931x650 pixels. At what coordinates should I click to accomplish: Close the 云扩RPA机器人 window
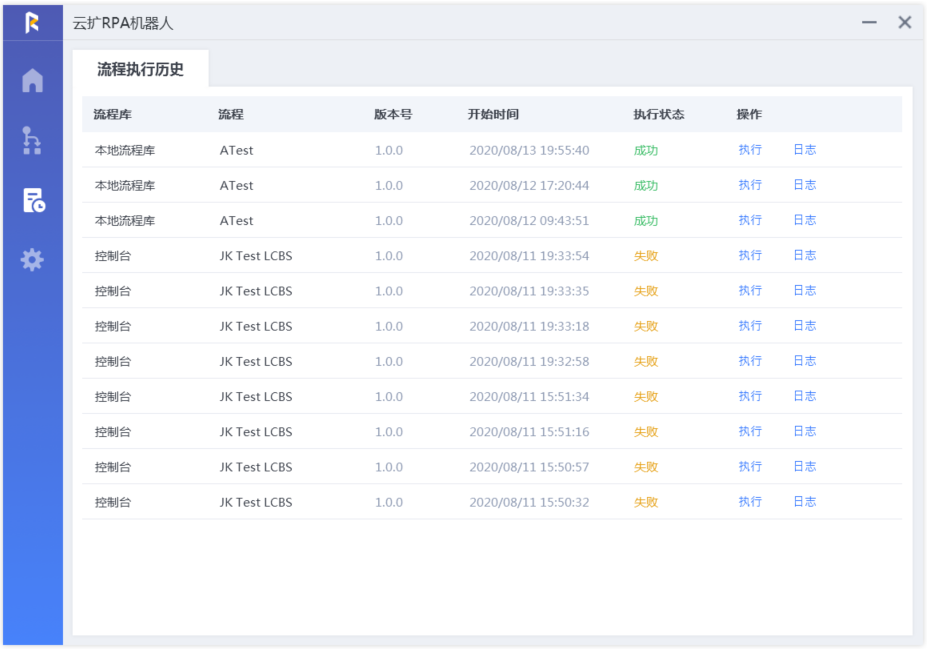pos(905,23)
